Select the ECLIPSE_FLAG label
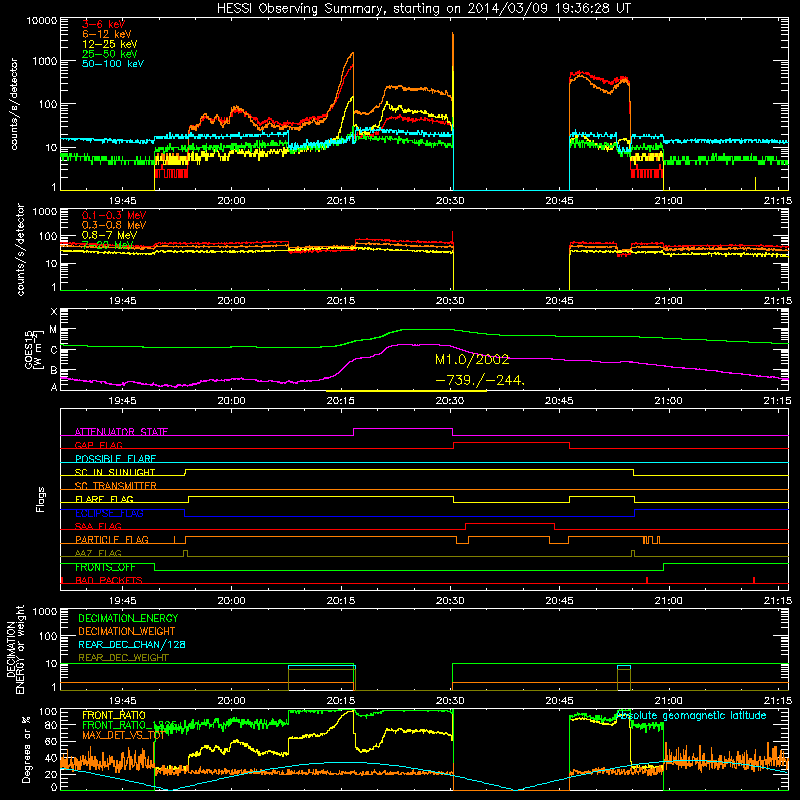Screen dimensions: 800x800 click(109, 513)
